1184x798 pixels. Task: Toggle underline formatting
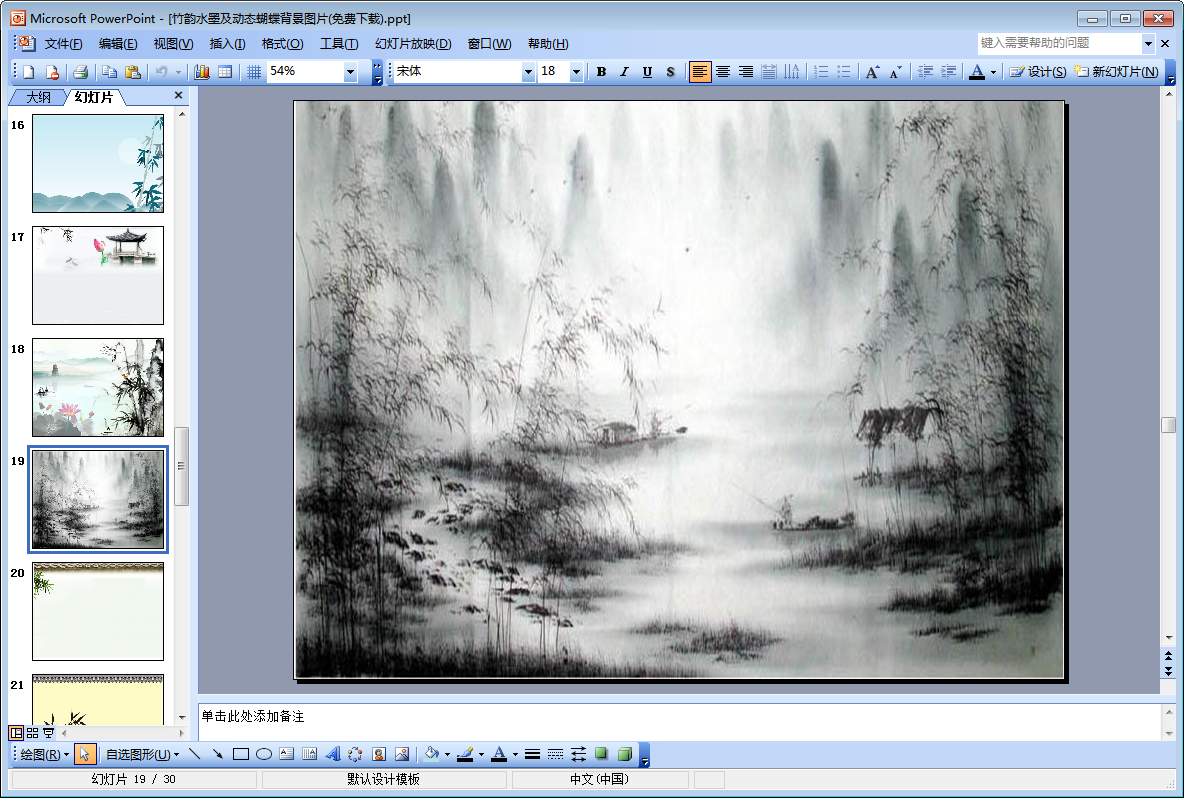coord(647,72)
